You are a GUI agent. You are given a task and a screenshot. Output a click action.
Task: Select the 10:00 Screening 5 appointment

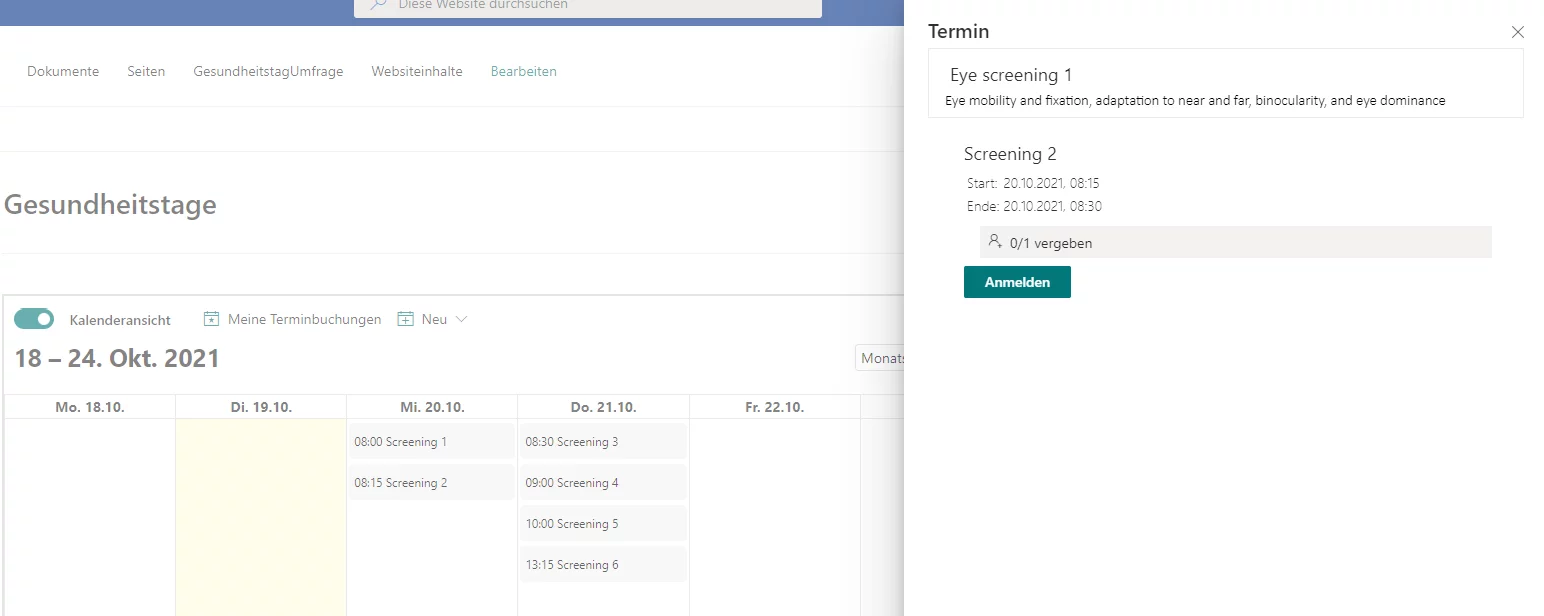click(x=603, y=523)
